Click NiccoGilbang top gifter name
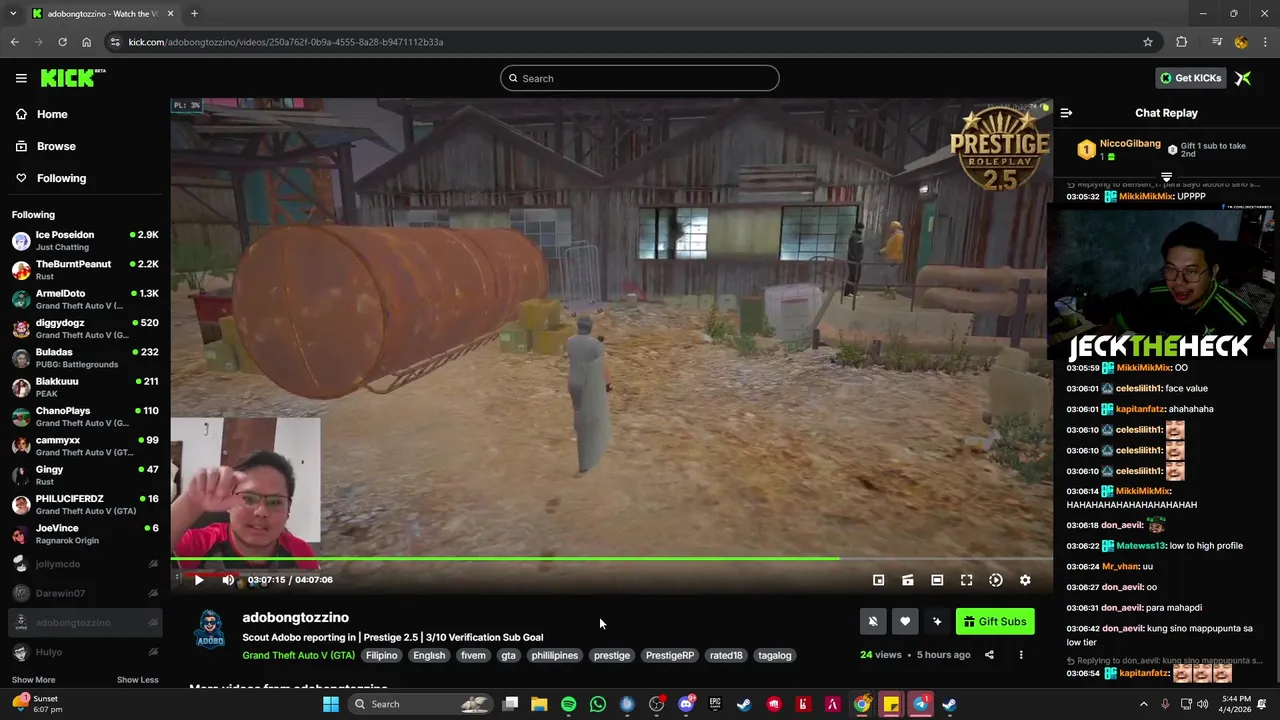The width and height of the screenshot is (1280, 720). coord(1130,144)
